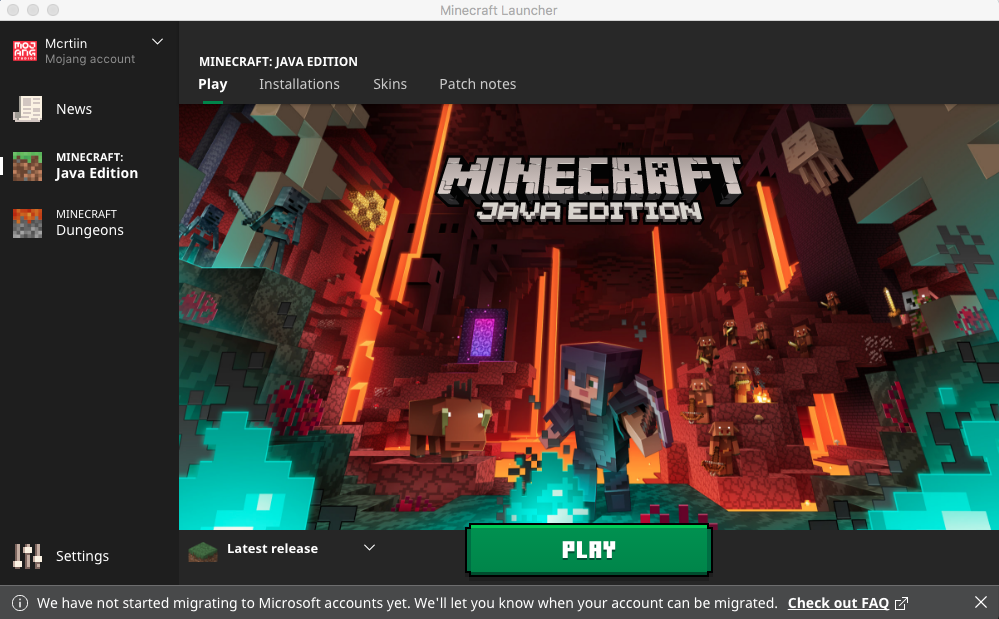Expand the Mcrtiin account menu chevron
Viewport: 999px width, 619px height.
tap(157, 42)
